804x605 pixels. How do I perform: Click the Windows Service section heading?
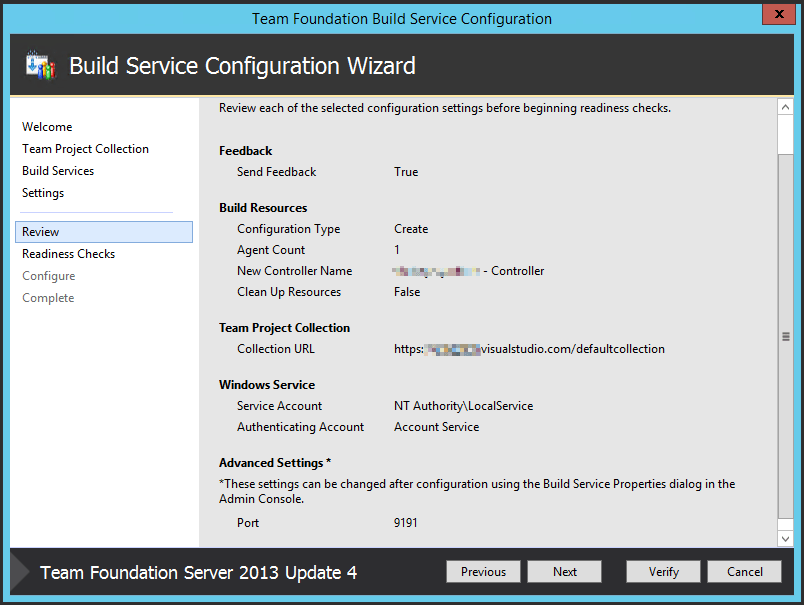pyautogui.click(x=267, y=385)
